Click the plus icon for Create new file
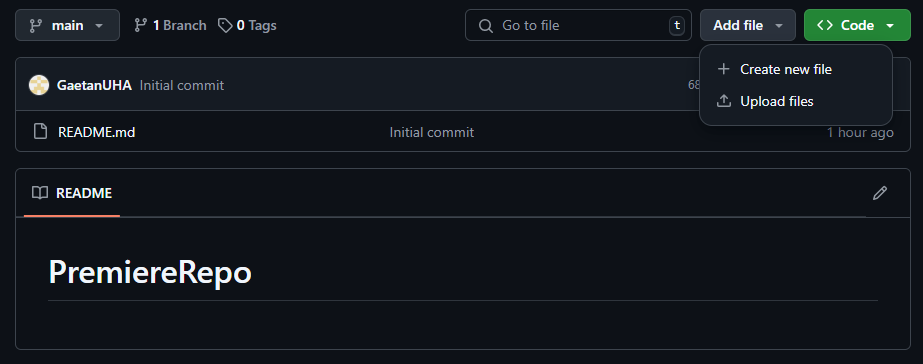Screen dimensions: 923x364 coord(723,70)
